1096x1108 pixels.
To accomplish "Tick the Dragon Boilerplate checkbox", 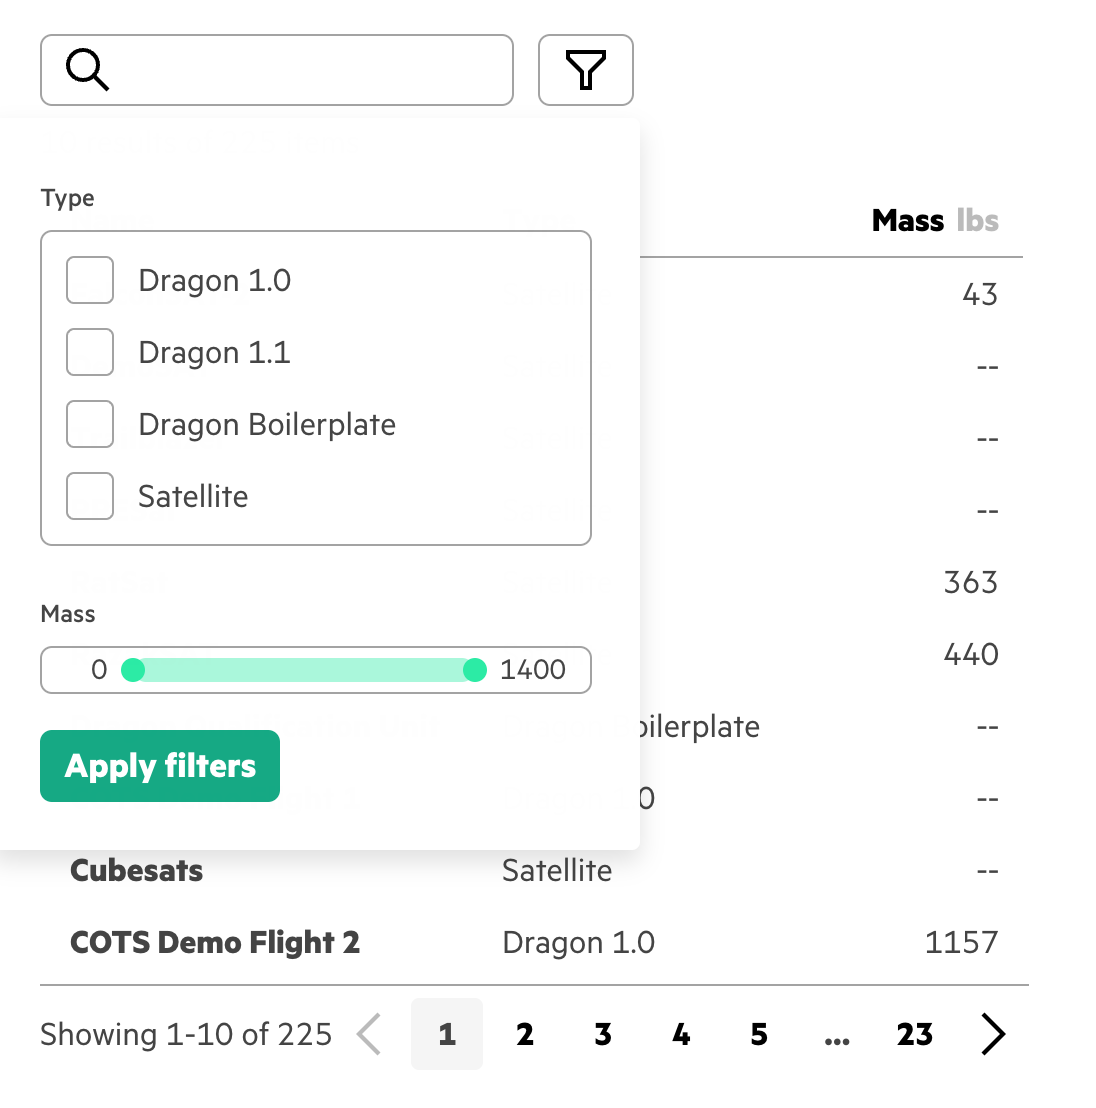I will [90, 424].
